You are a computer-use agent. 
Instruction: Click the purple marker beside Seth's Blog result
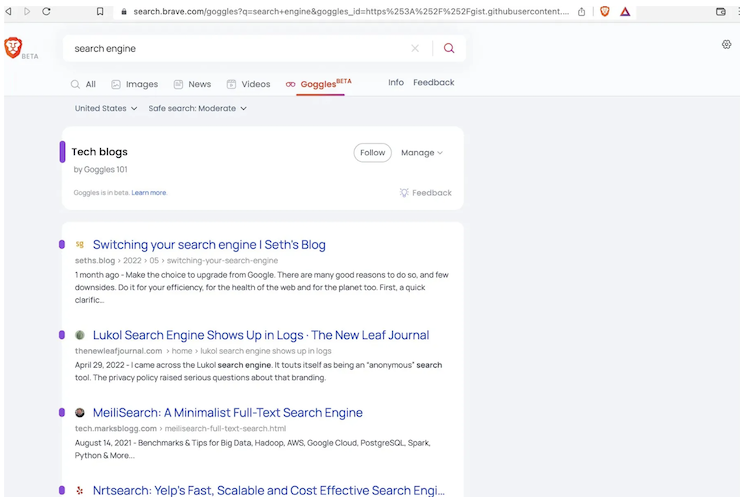click(62, 244)
